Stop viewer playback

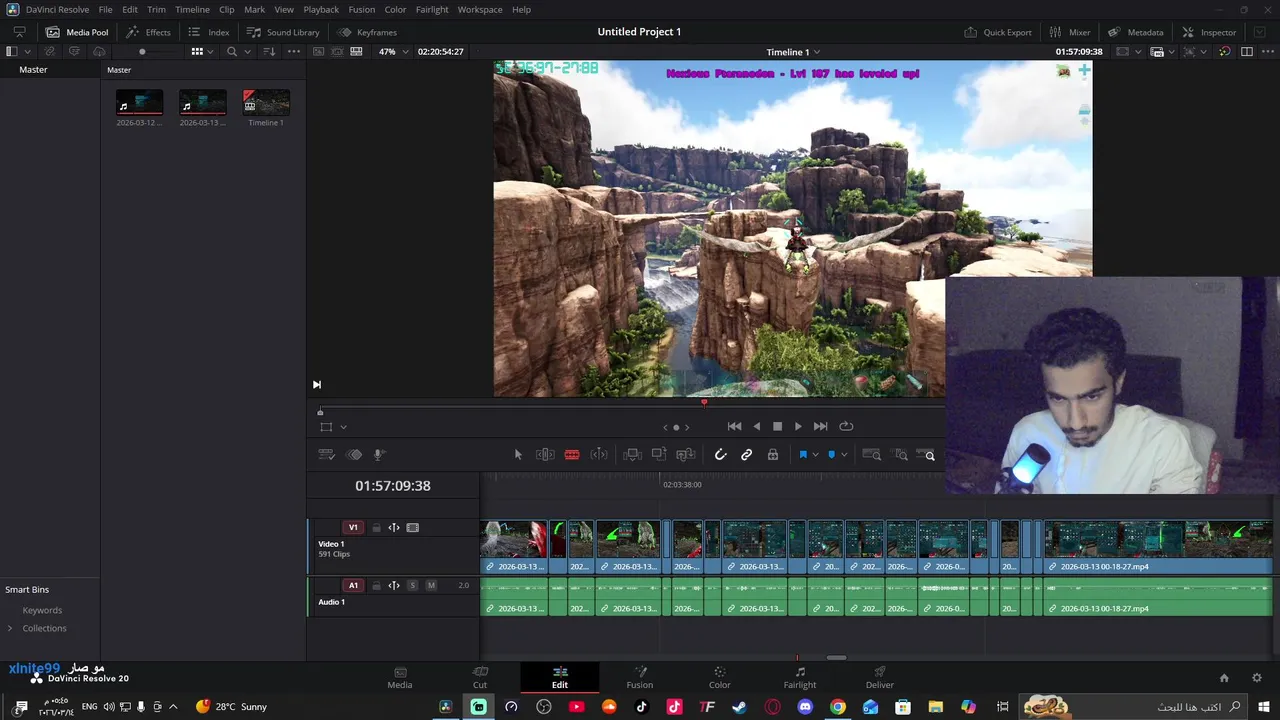777,426
